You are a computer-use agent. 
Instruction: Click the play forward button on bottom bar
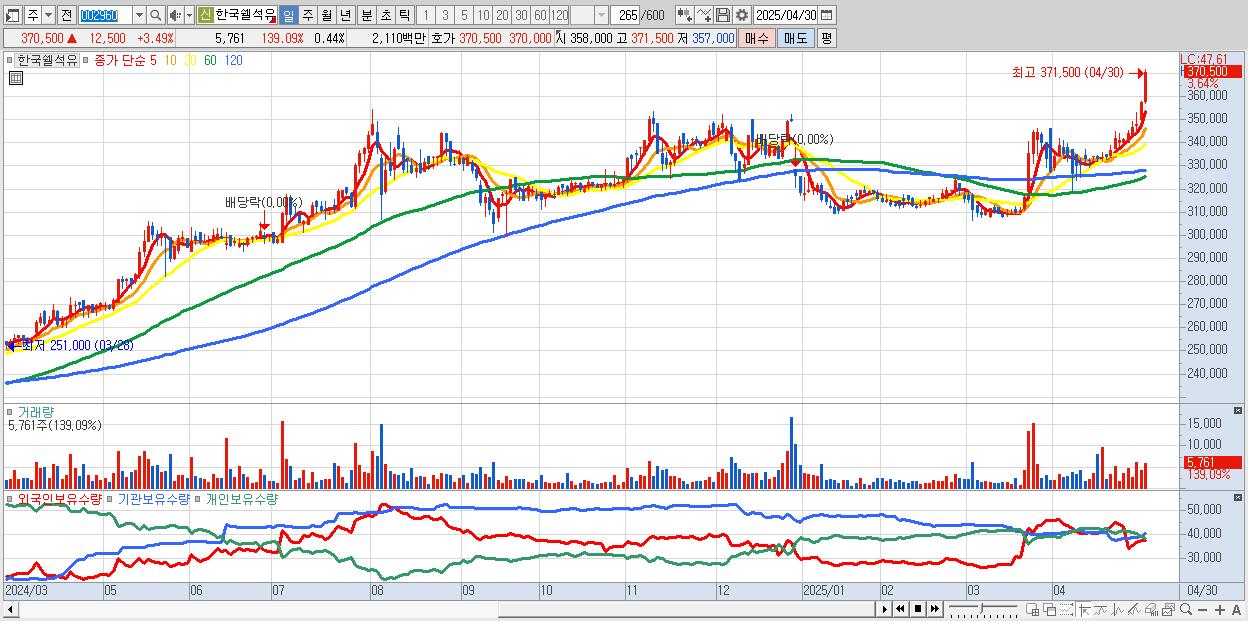click(x=884, y=609)
